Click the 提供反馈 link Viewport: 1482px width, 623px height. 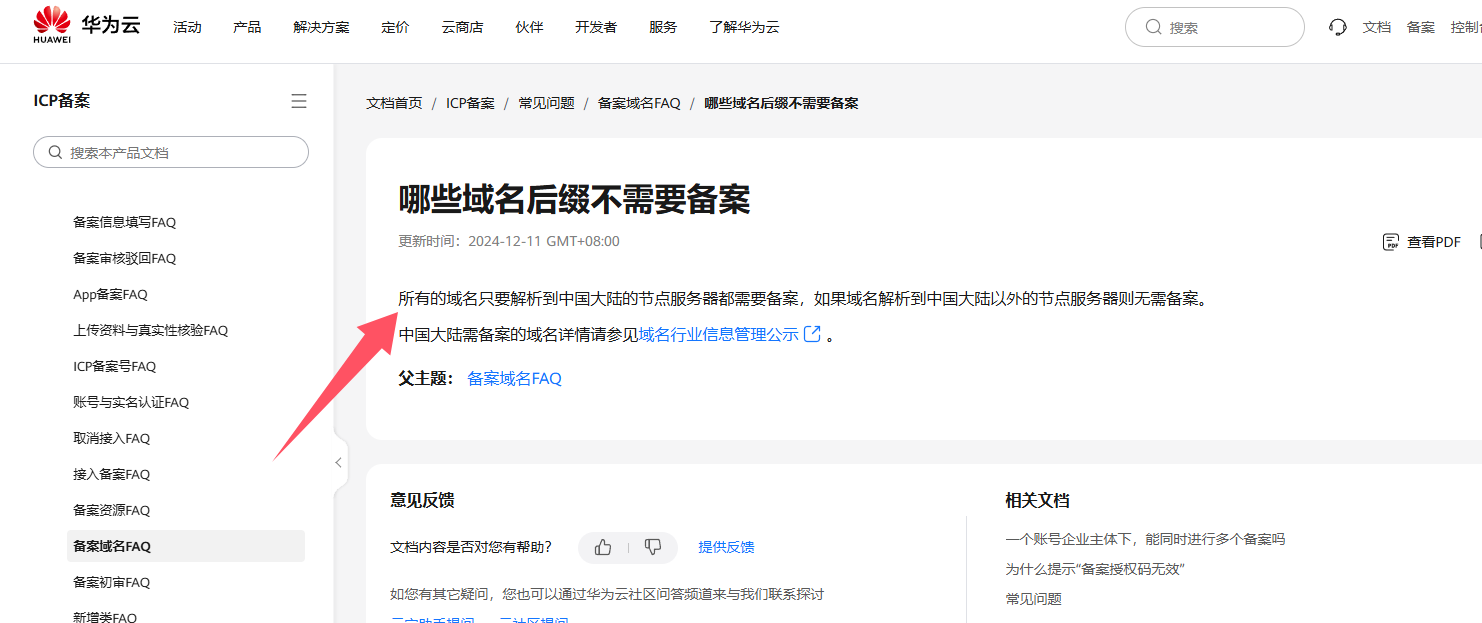[x=726, y=547]
